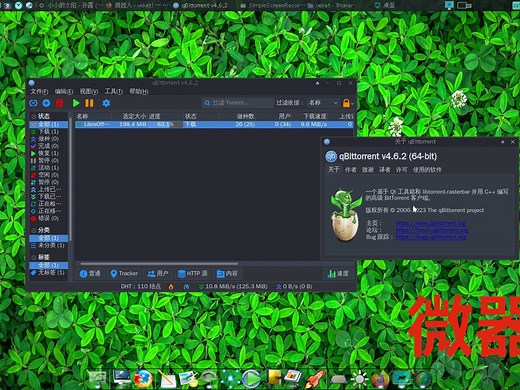Sort by 下载速度 column header
The width and height of the screenshot is (520, 390).
(x=314, y=116)
